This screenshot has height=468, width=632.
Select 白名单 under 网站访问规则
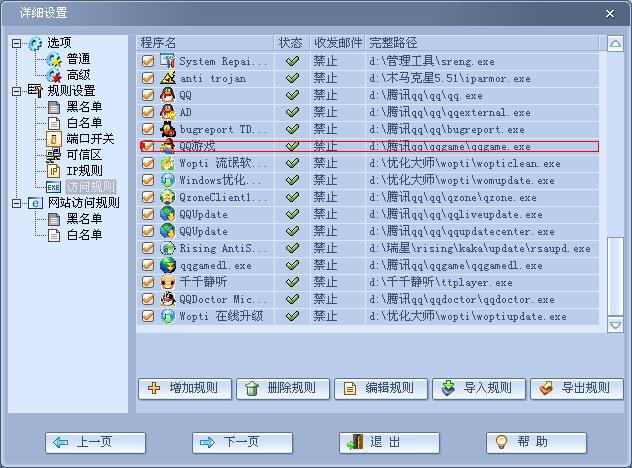point(84,235)
